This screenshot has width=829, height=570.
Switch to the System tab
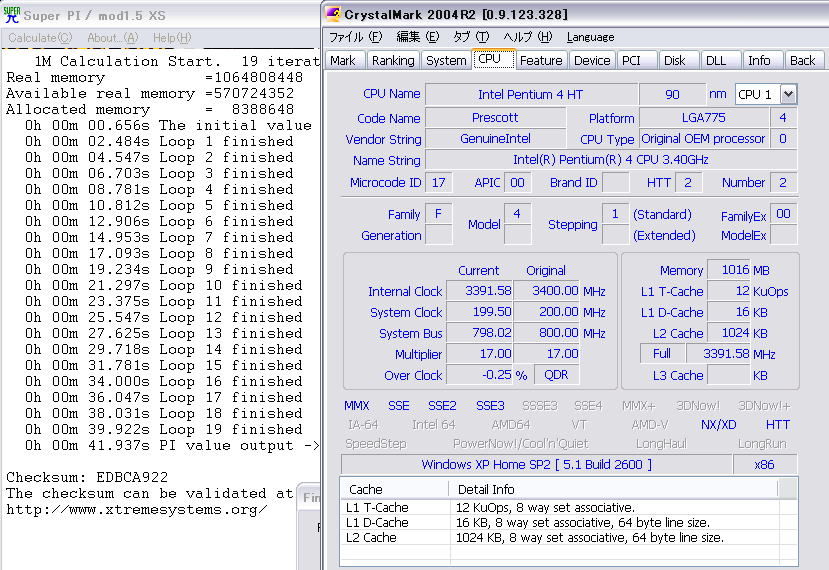click(x=446, y=60)
